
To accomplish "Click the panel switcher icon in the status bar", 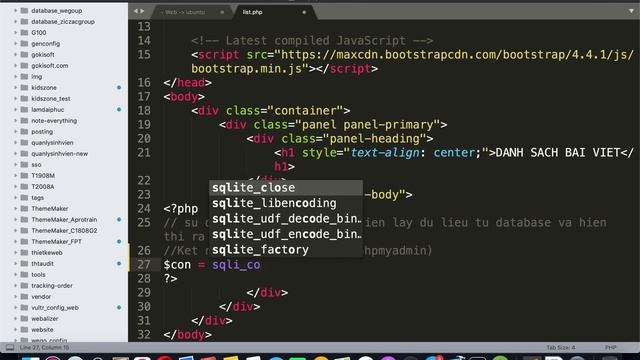I will tap(10, 348).
